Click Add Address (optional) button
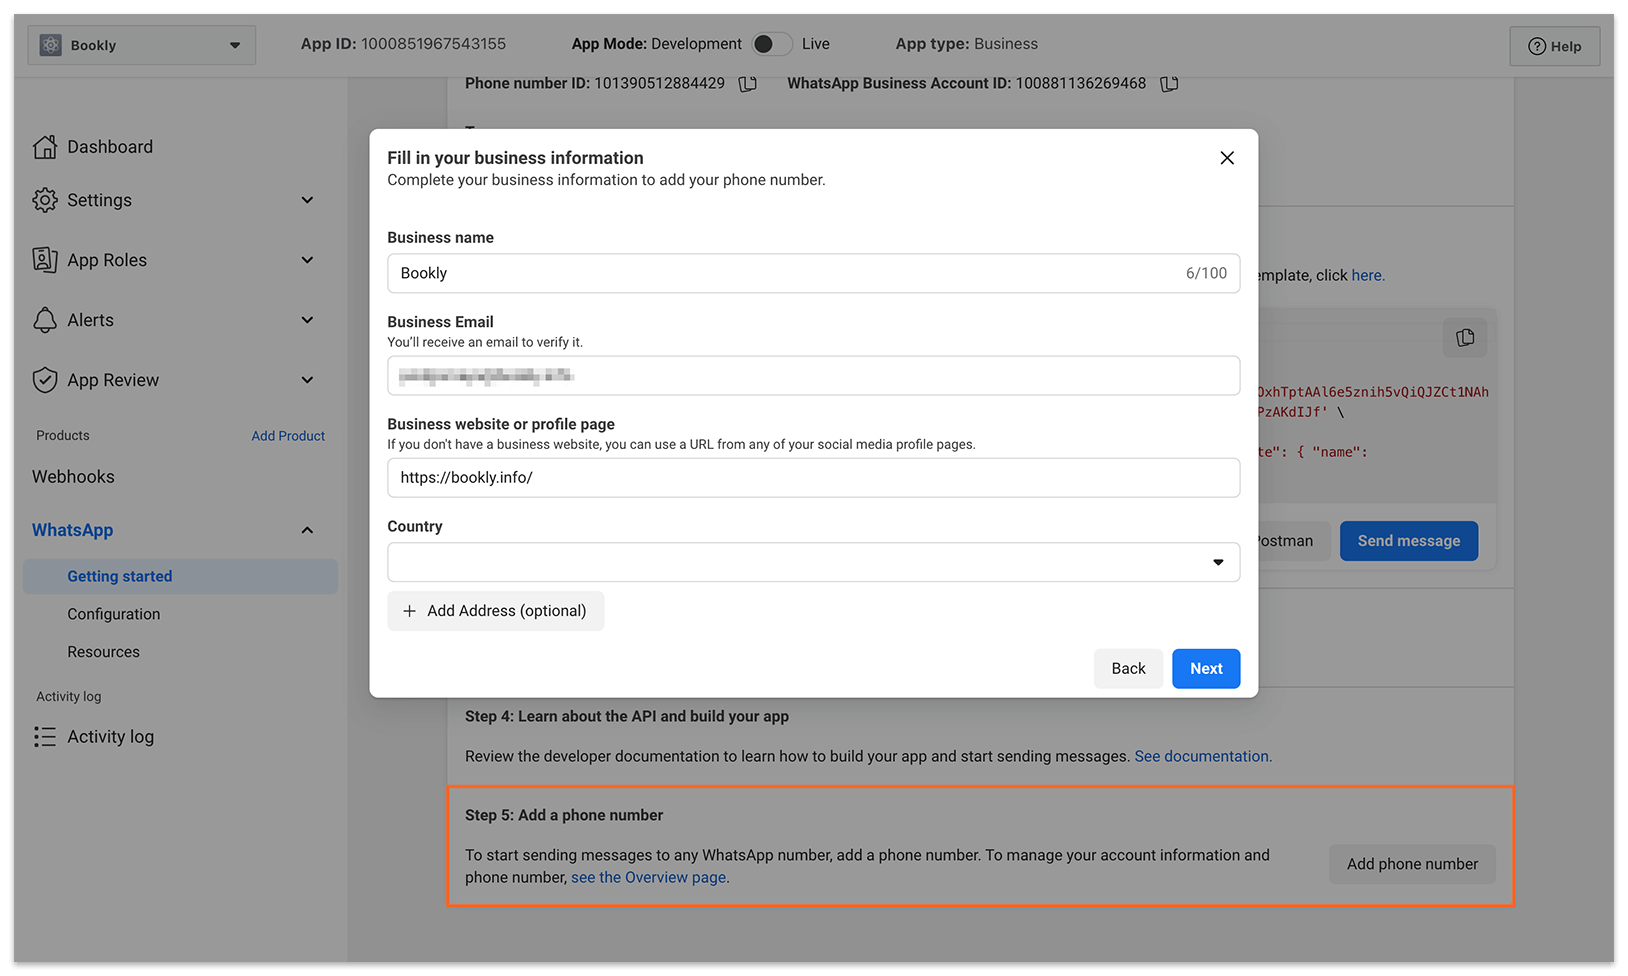Image resolution: width=1628 pixels, height=976 pixels. tap(496, 611)
